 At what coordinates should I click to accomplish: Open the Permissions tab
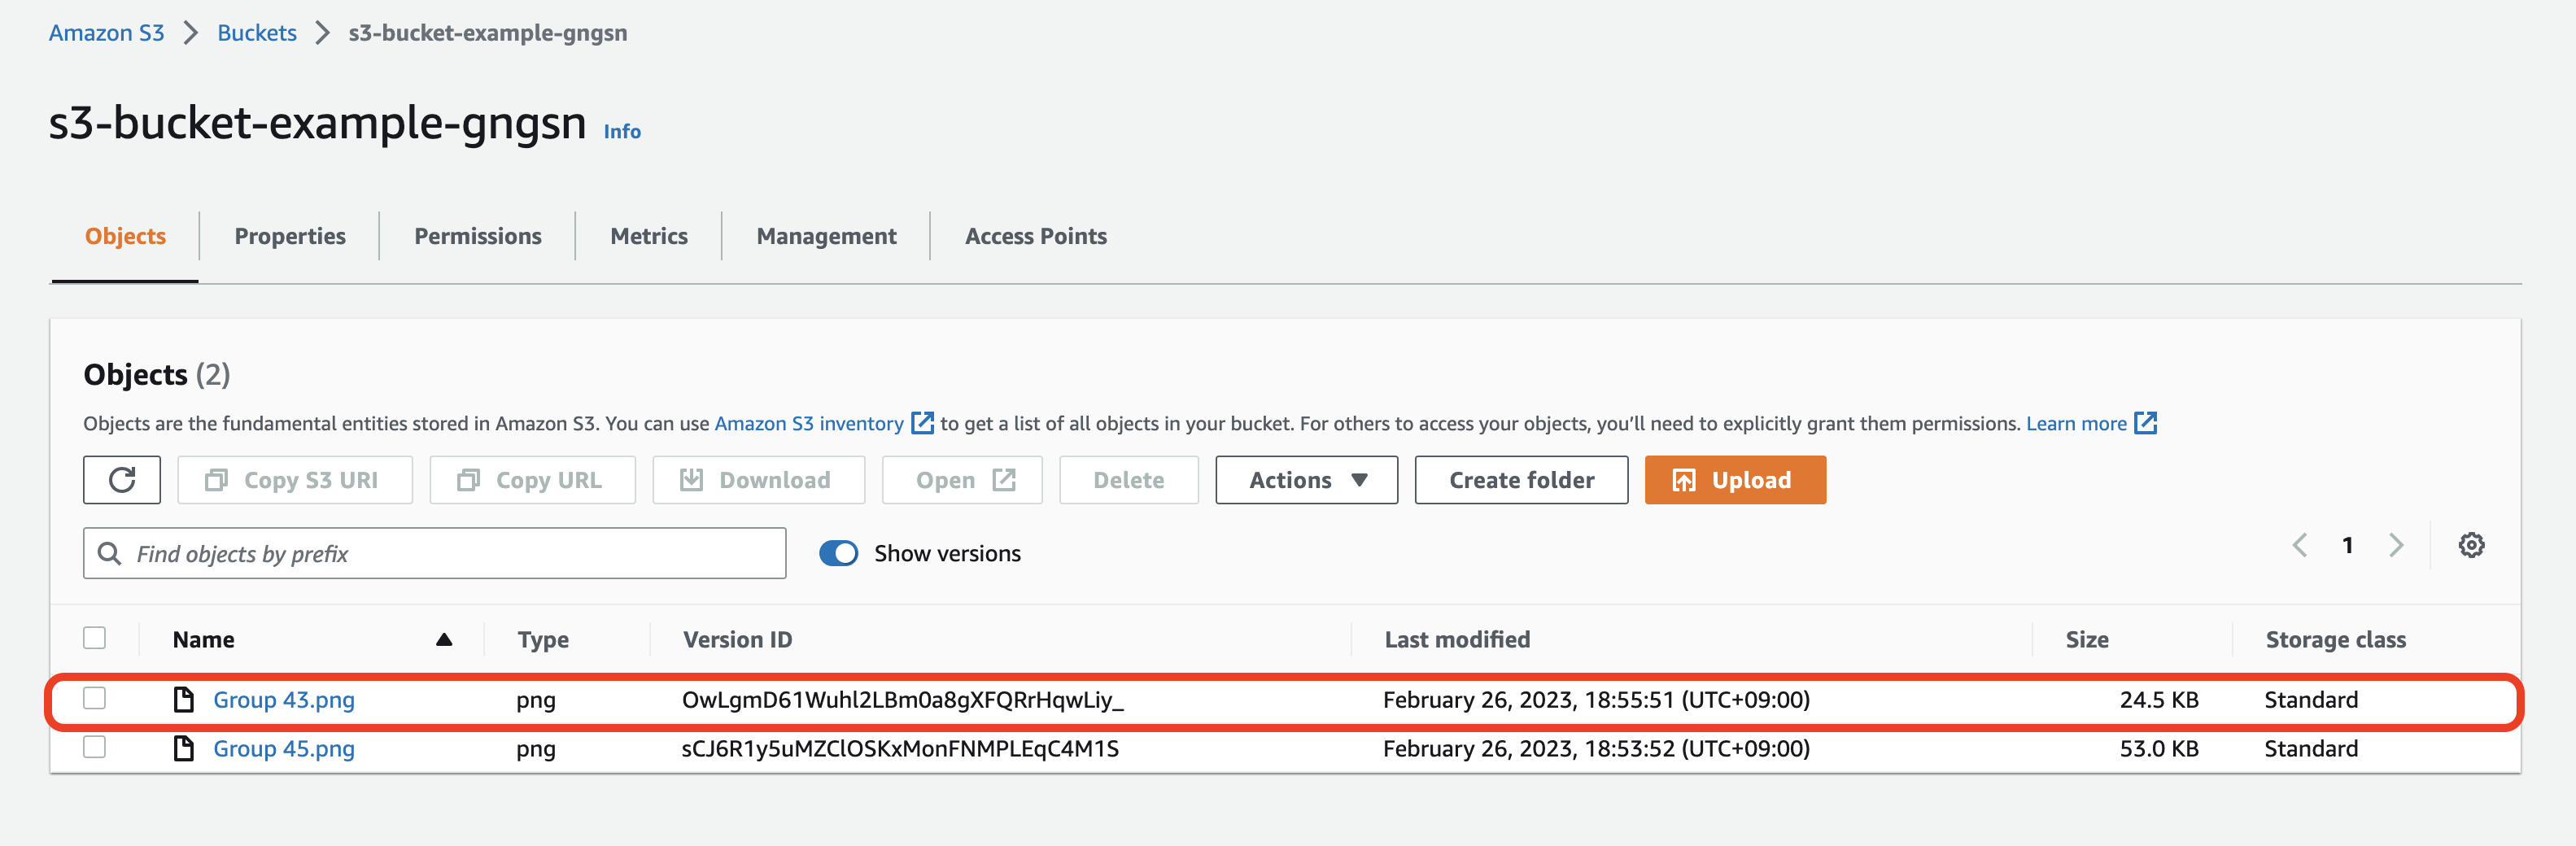tap(477, 236)
